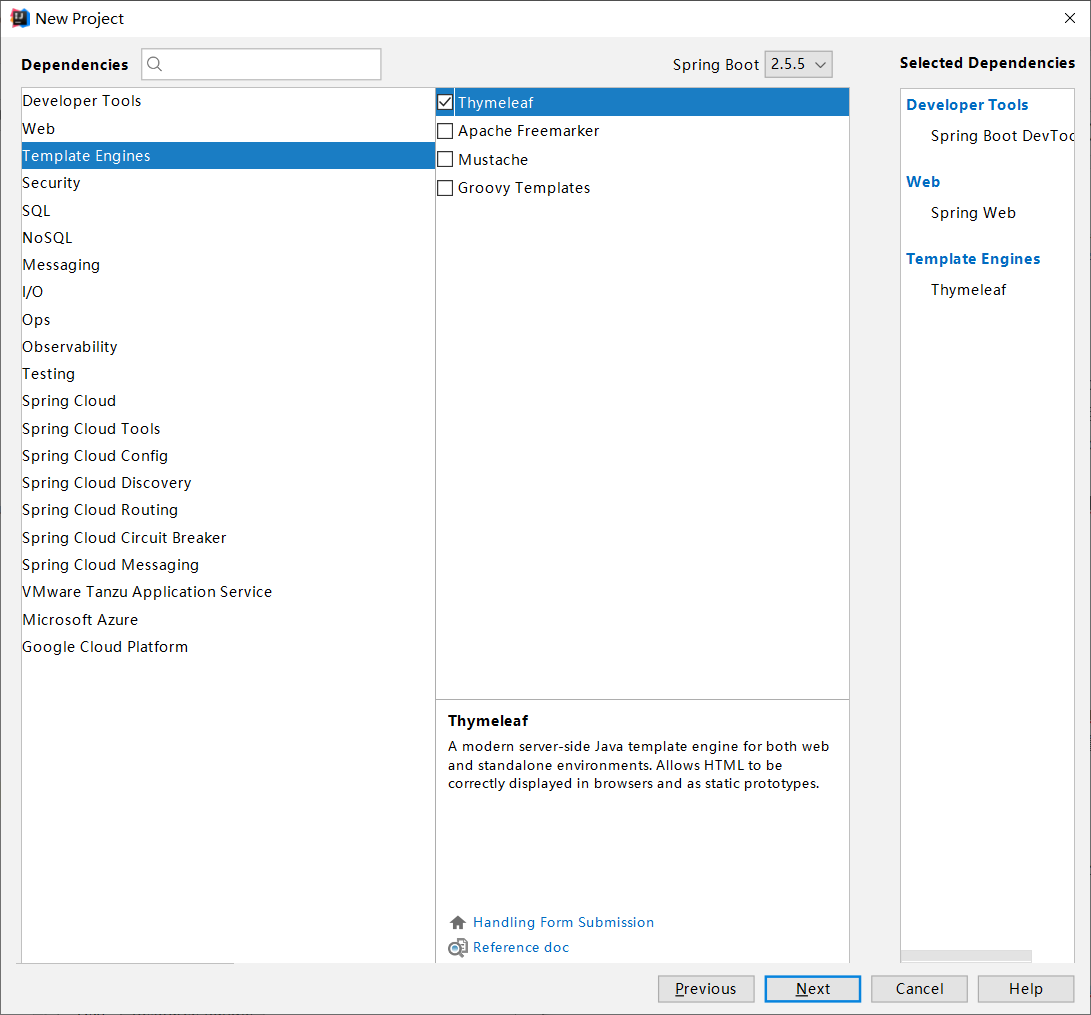Choose the Security category
Screen dimensions: 1091x1015
tap(228, 183)
